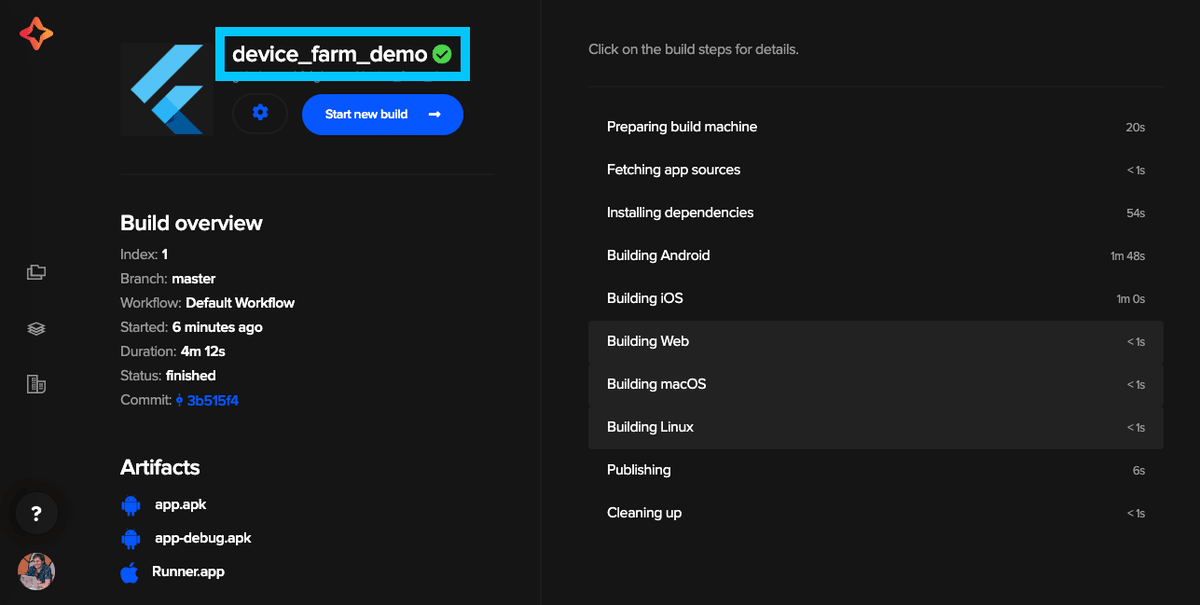
Task: Open the Builds panel from the sidebar
Action: [x=36, y=328]
